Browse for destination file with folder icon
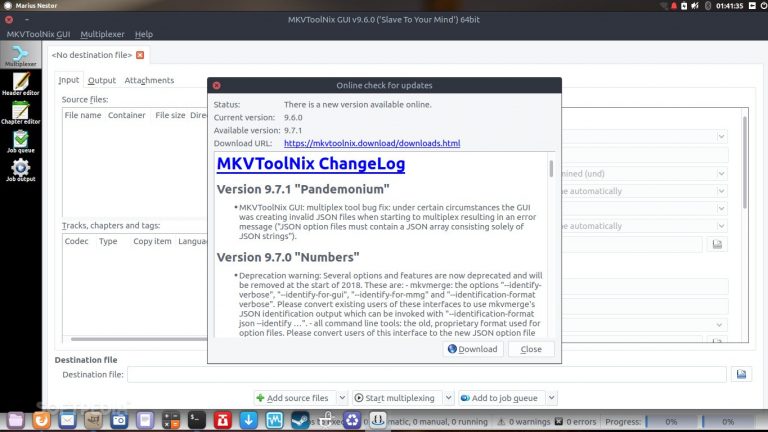The image size is (768, 432). click(741, 374)
